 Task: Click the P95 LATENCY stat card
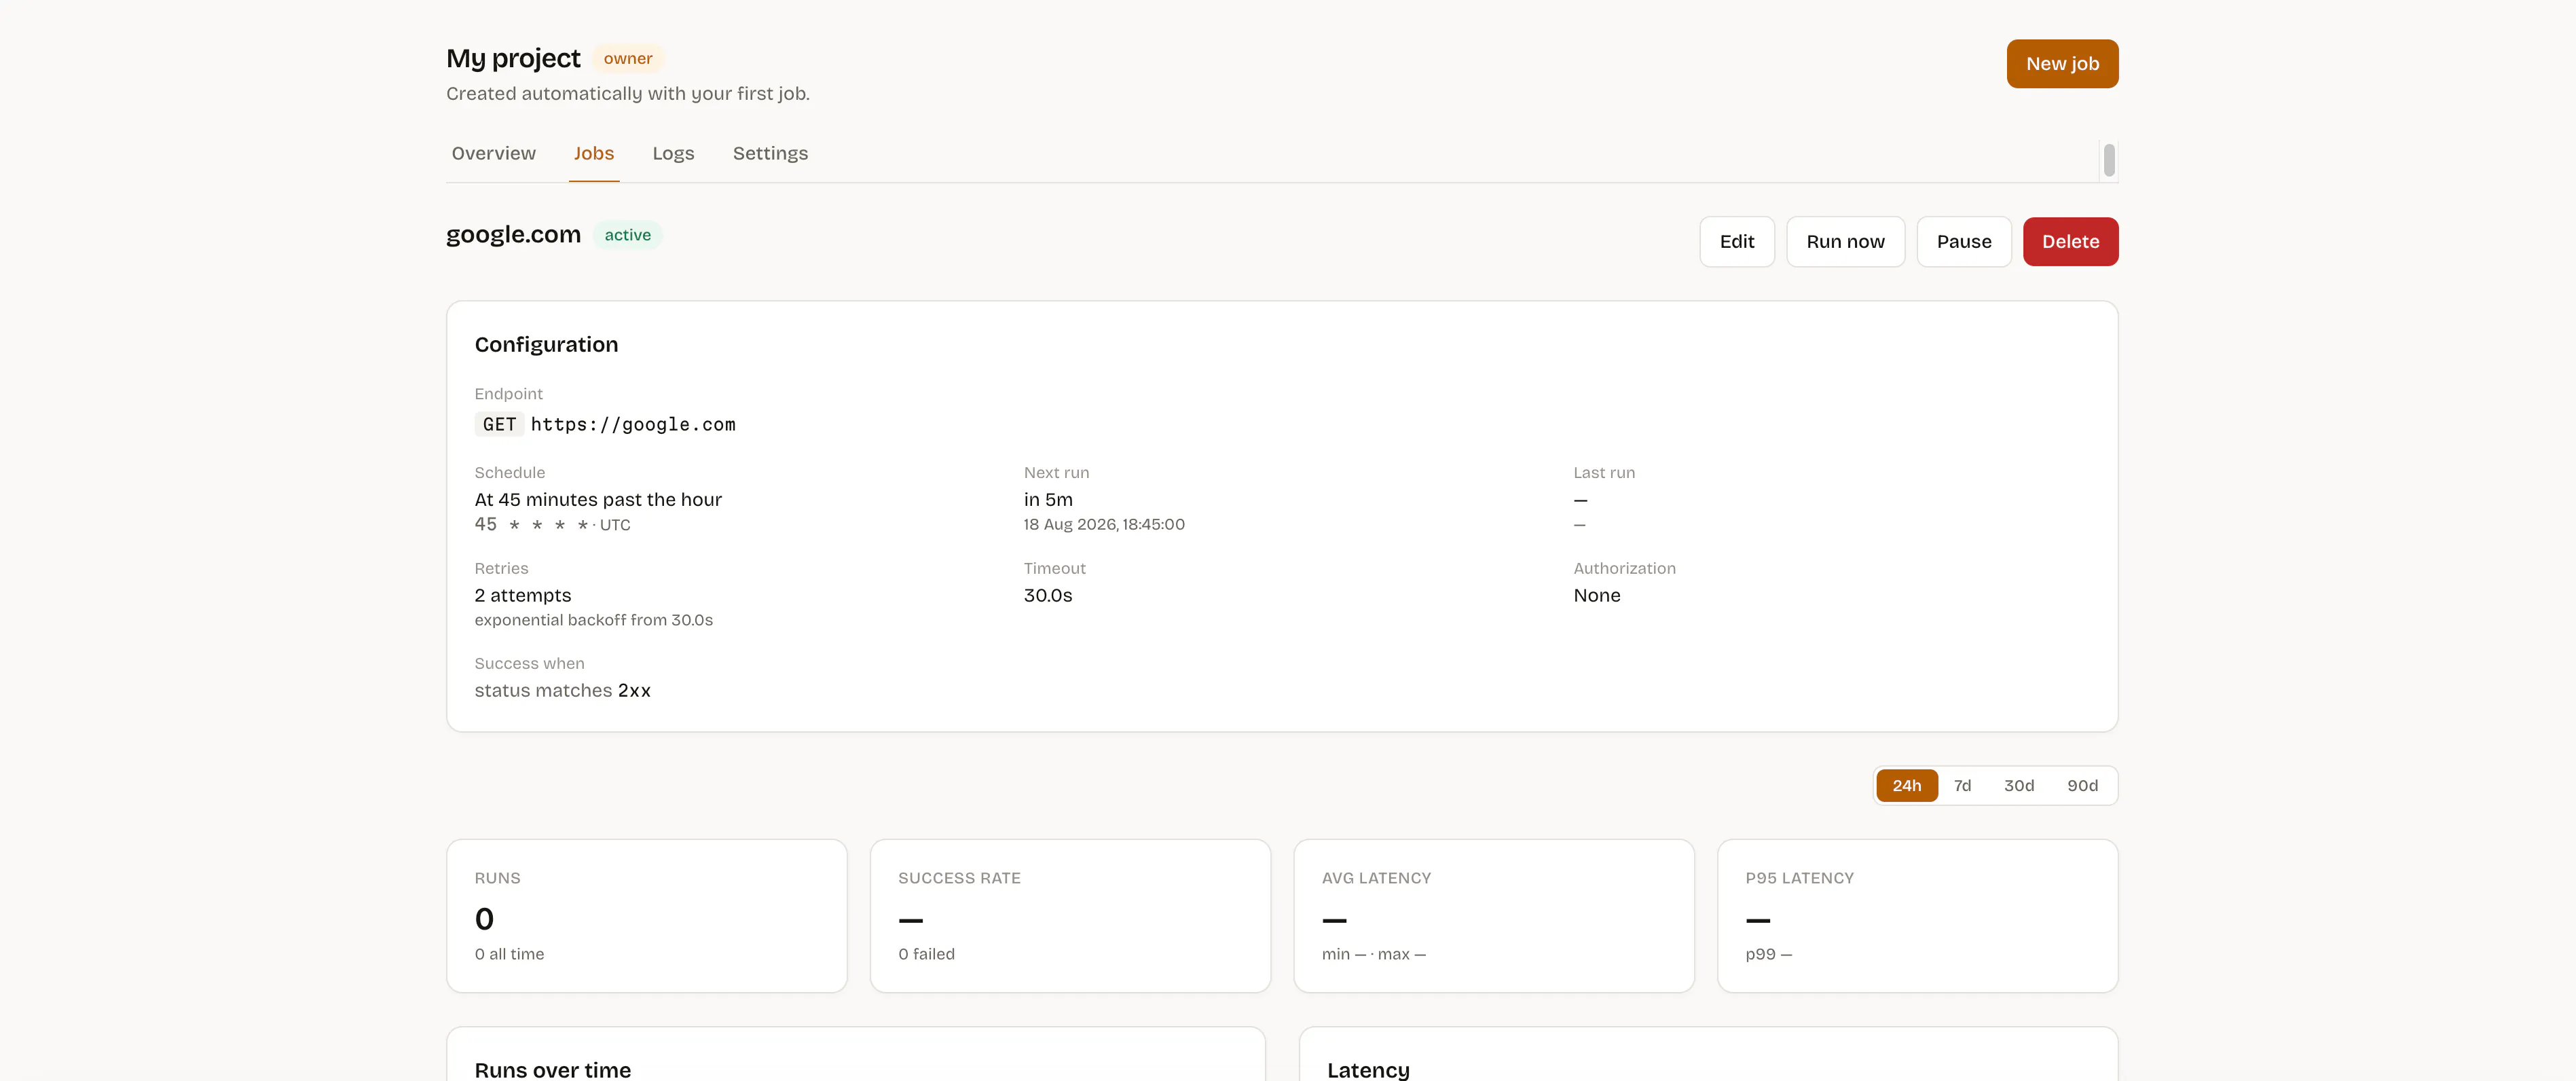point(1917,916)
